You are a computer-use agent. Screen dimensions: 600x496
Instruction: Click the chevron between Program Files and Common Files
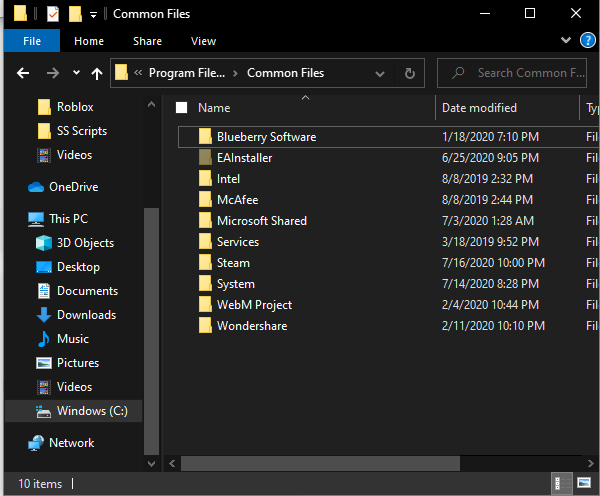pos(236,73)
